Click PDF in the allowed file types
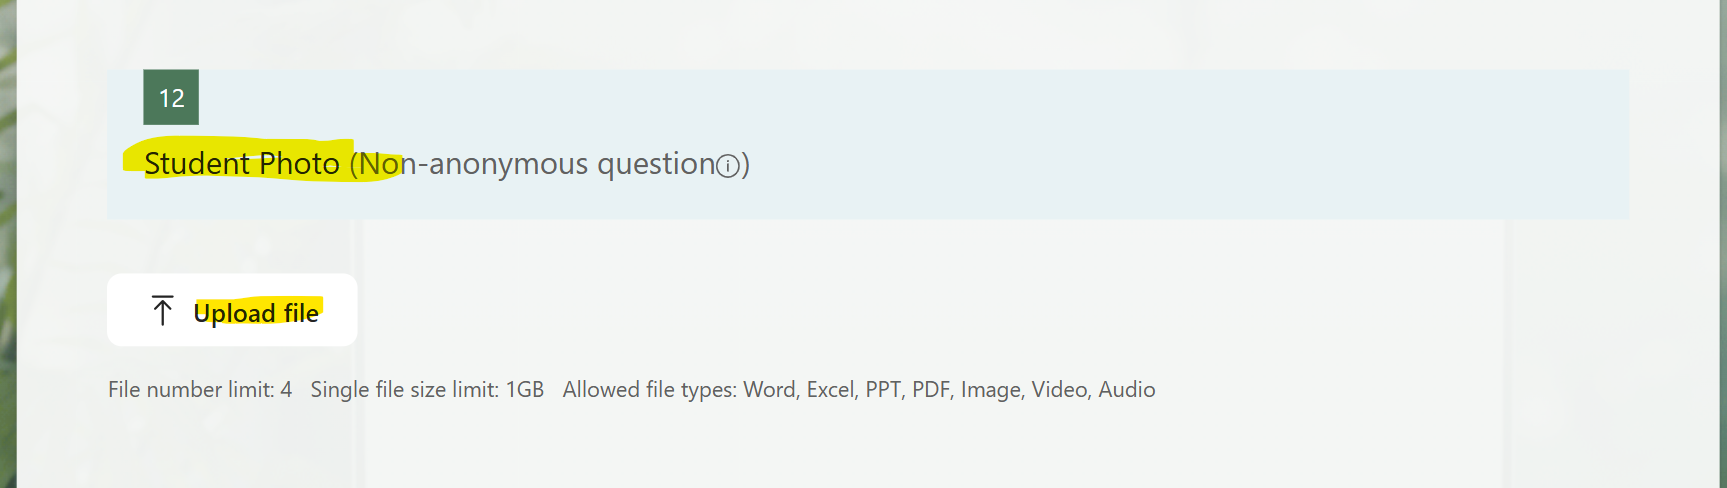Screen dimensions: 1727x488 click(930, 390)
